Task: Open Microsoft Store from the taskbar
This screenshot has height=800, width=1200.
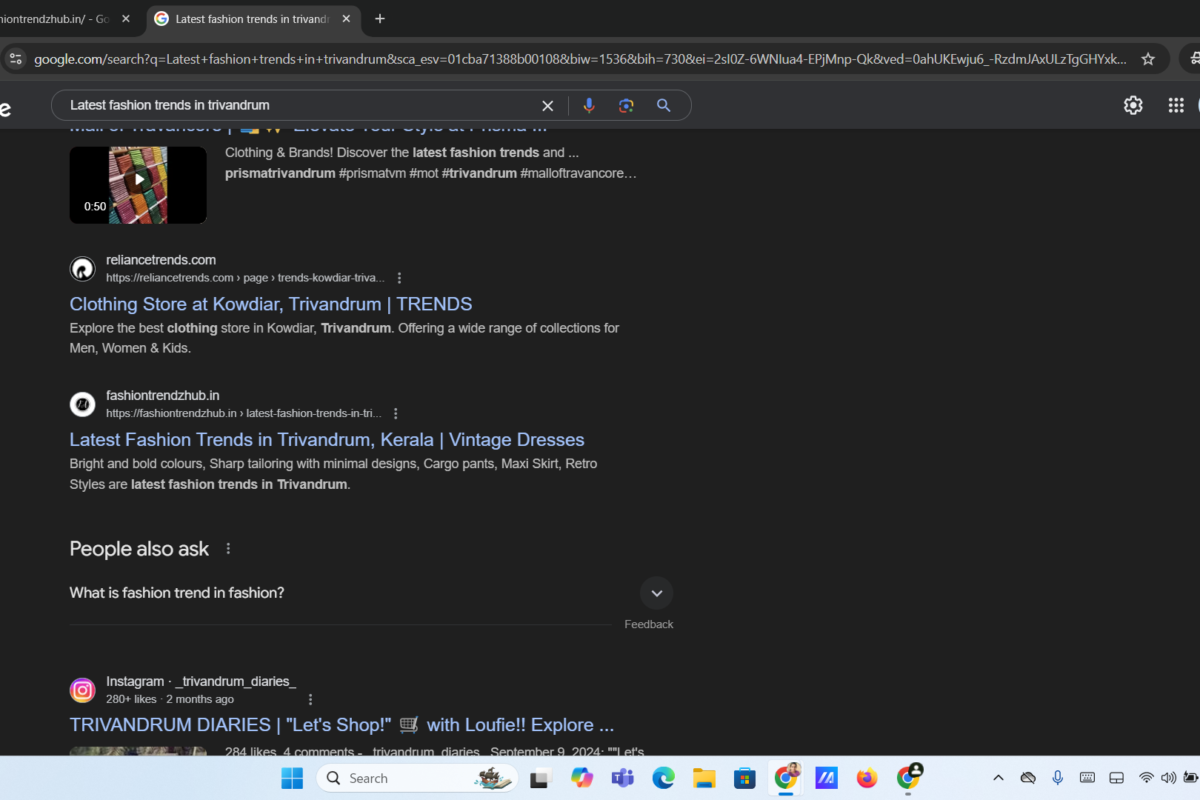Action: point(745,778)
